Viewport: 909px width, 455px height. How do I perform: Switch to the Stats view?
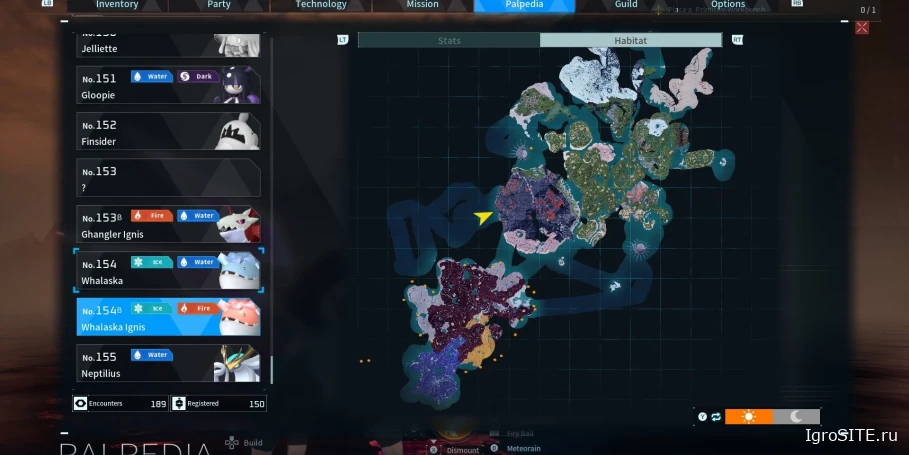pyautogui.click(x=449, y=41)
